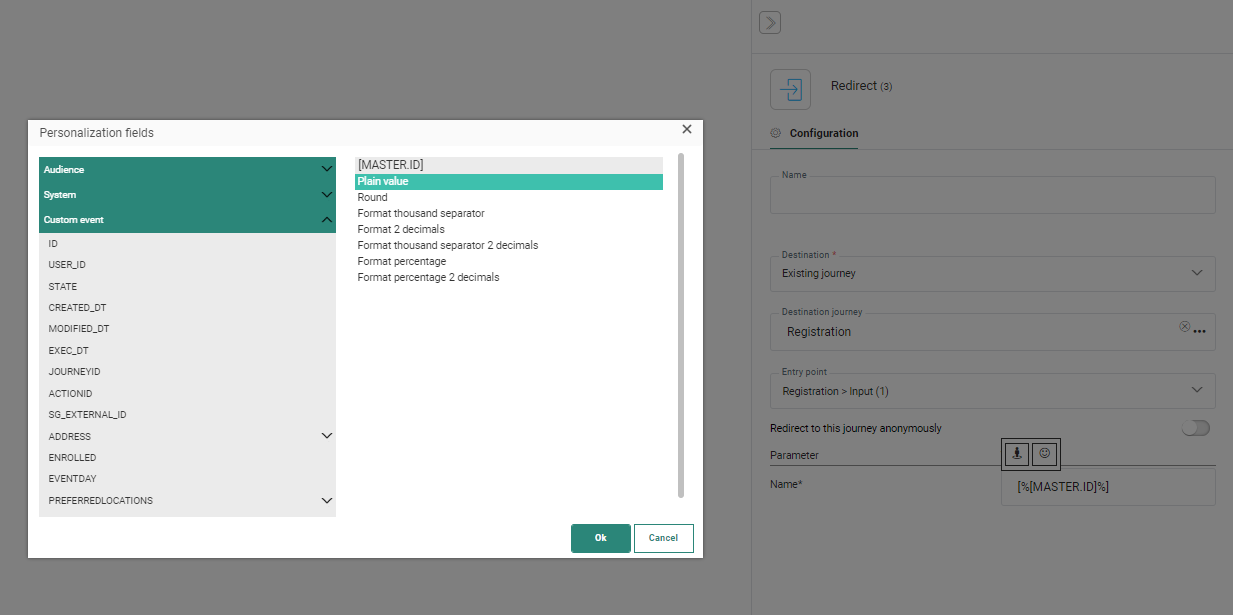Select Format thousand separator option
This screenshot has width=1233, height=615.
click(x=421, y=213)
